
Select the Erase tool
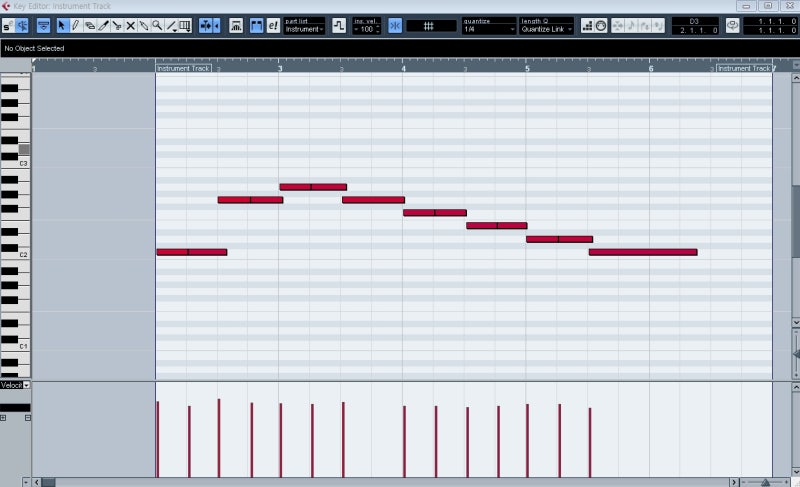[x=89, y=25]
